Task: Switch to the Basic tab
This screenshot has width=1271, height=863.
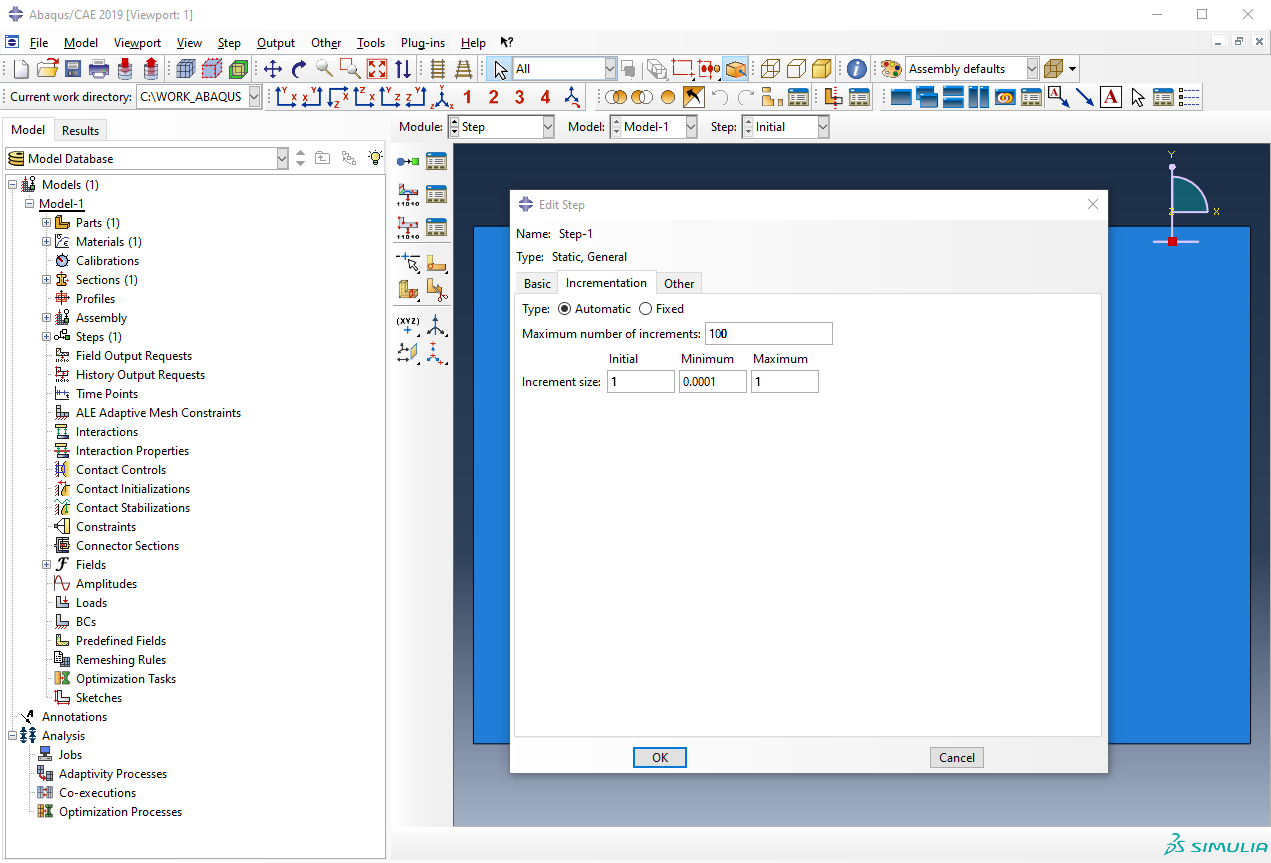Action: coord(537,284)
